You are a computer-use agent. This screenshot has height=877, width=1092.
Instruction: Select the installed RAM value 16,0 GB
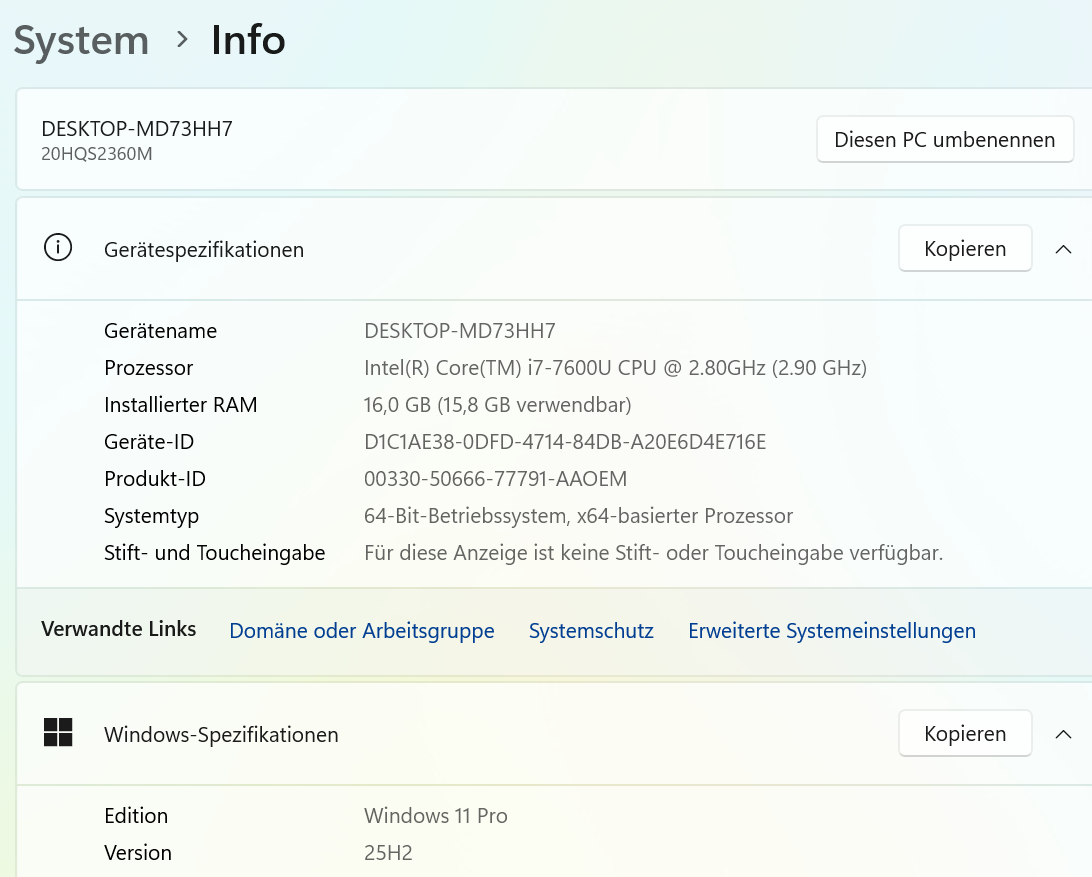click(497, 405)
